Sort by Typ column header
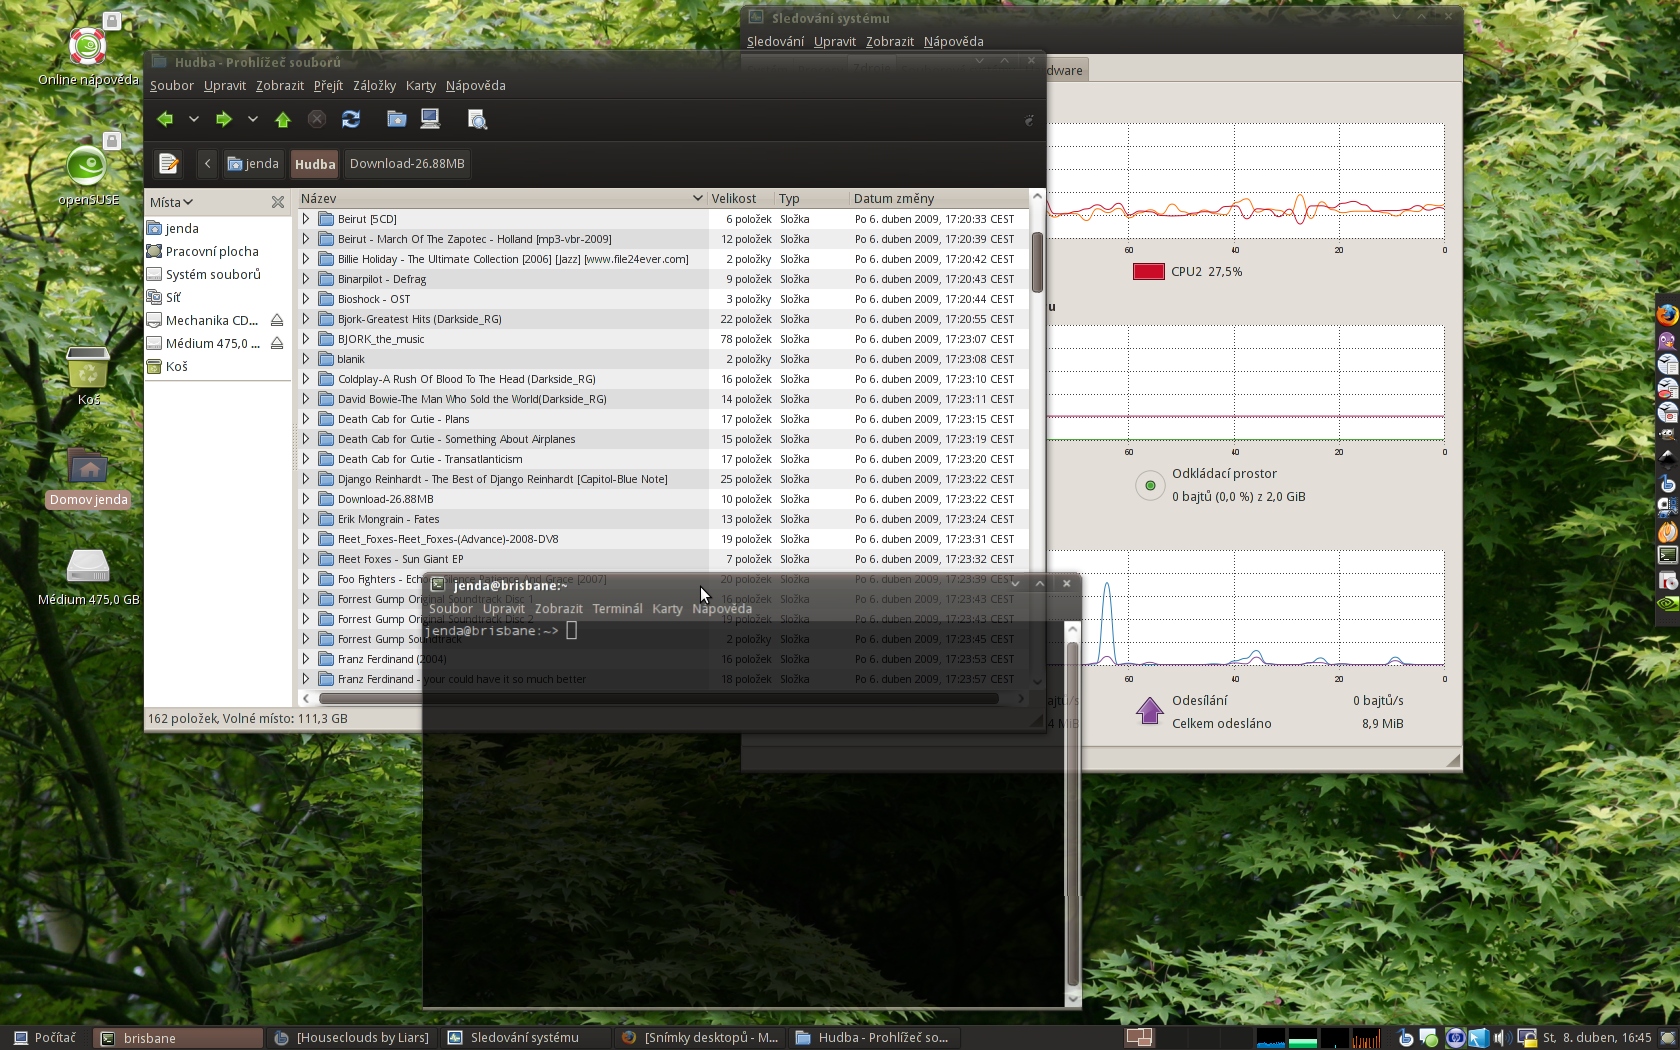Screen dimensions: 1680x1050 pyautogui.click(x=811, y=198)
